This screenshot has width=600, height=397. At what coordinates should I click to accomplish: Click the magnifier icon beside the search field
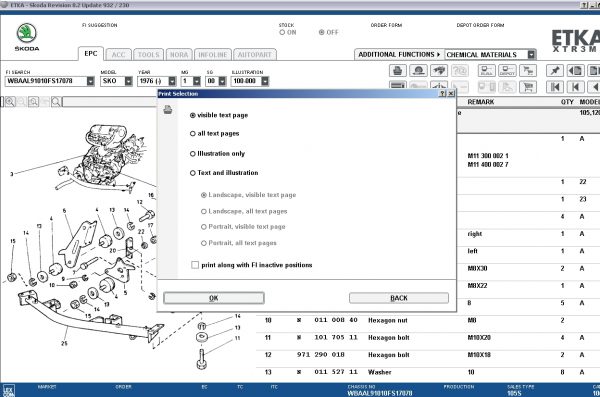point(56,101)
